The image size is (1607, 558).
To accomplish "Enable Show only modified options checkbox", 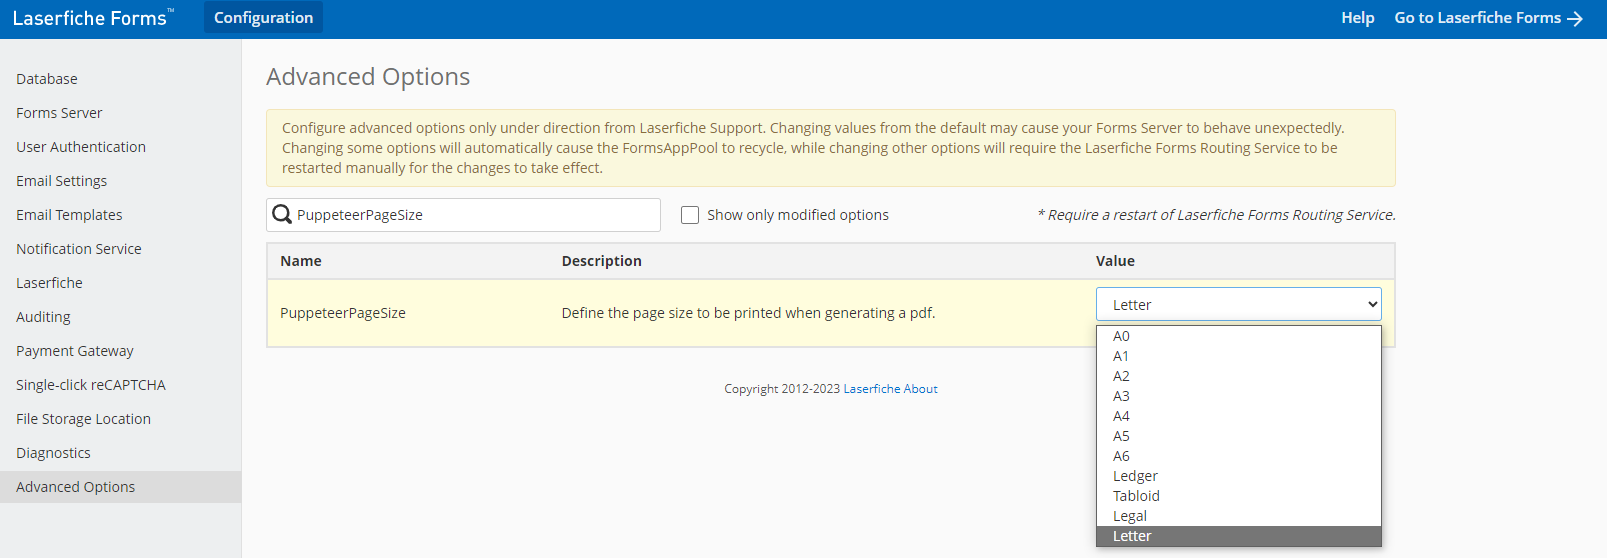I will click(690, 215).
